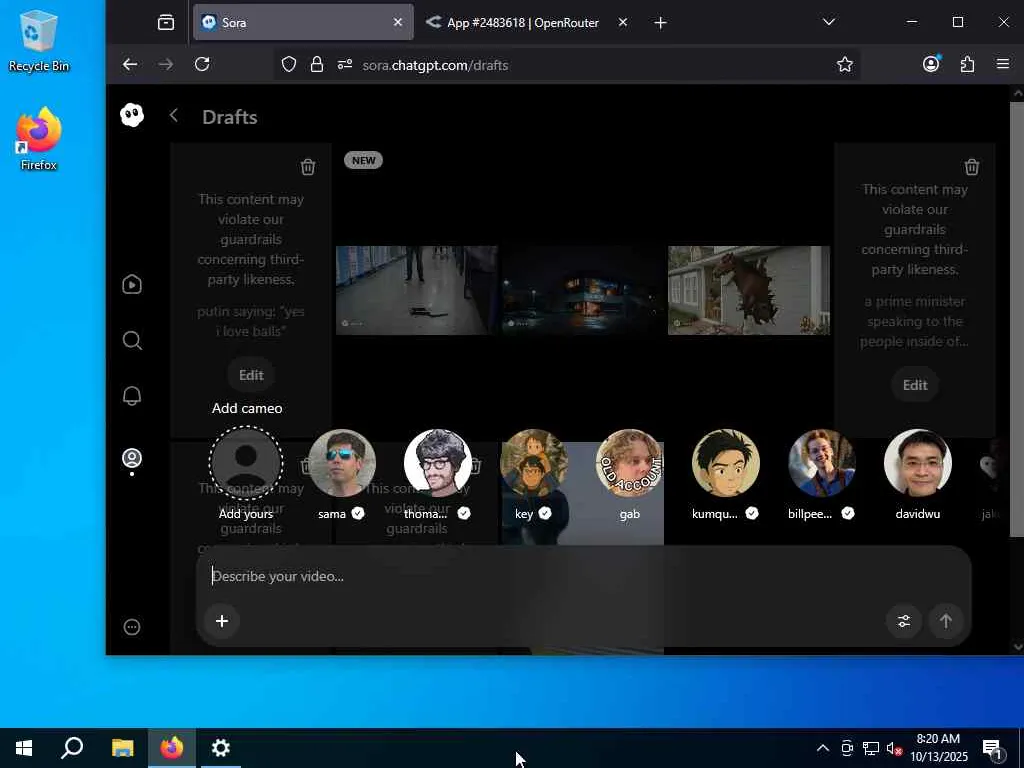Viewport: 1024px width, 768px height.
Task: Click the site security padlock icon
Action: coord(317,64)
